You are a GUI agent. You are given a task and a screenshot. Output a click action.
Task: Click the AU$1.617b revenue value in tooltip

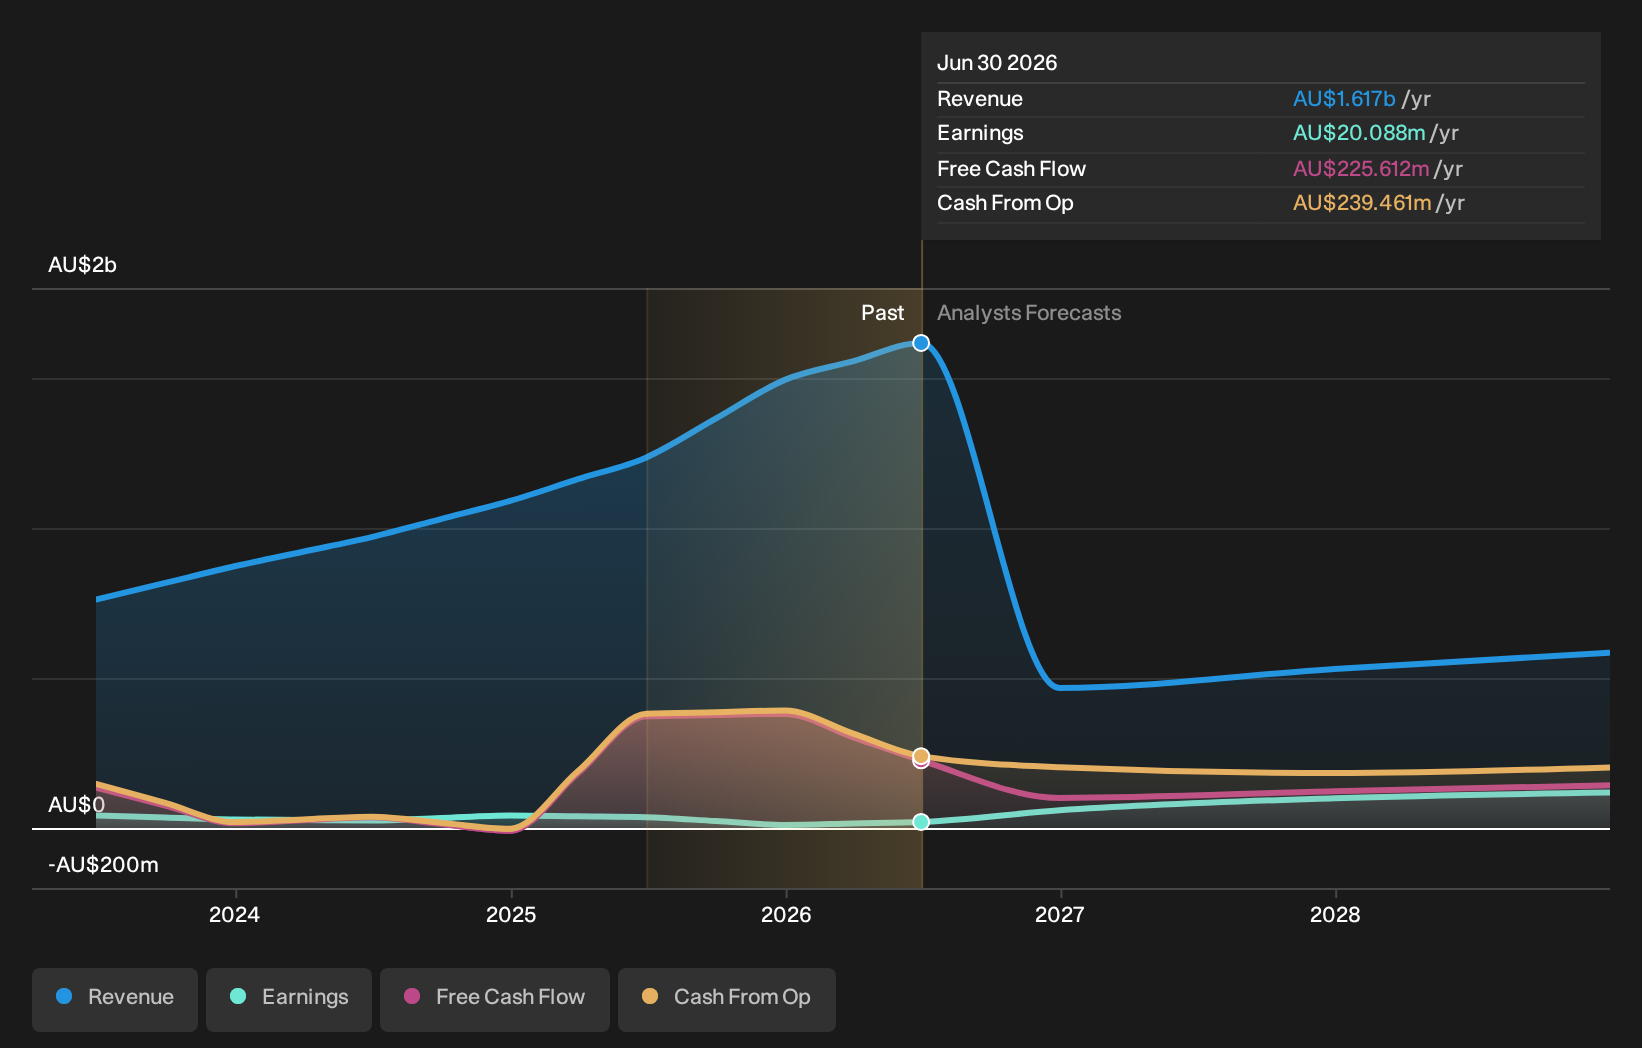(1344, 99)
